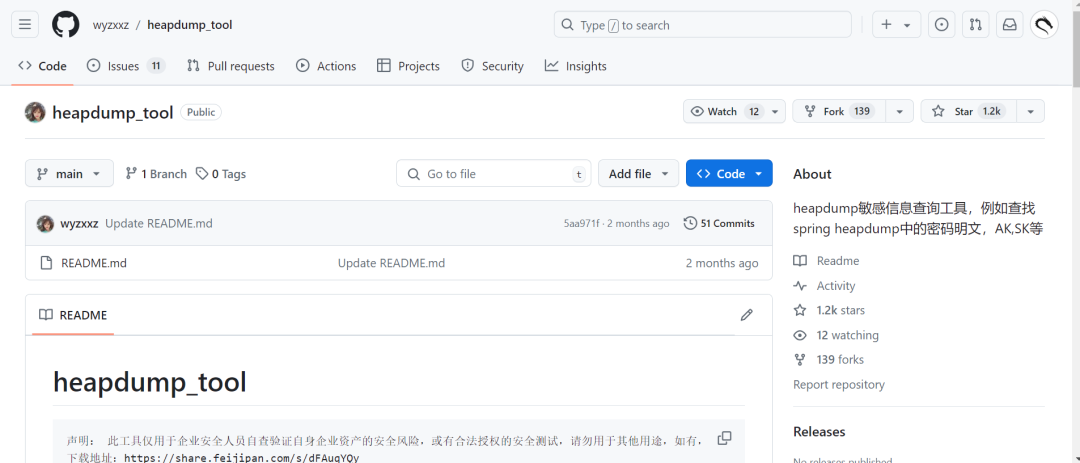
Task: Click the GitHub Octocat logo
Action: [65, 25]
